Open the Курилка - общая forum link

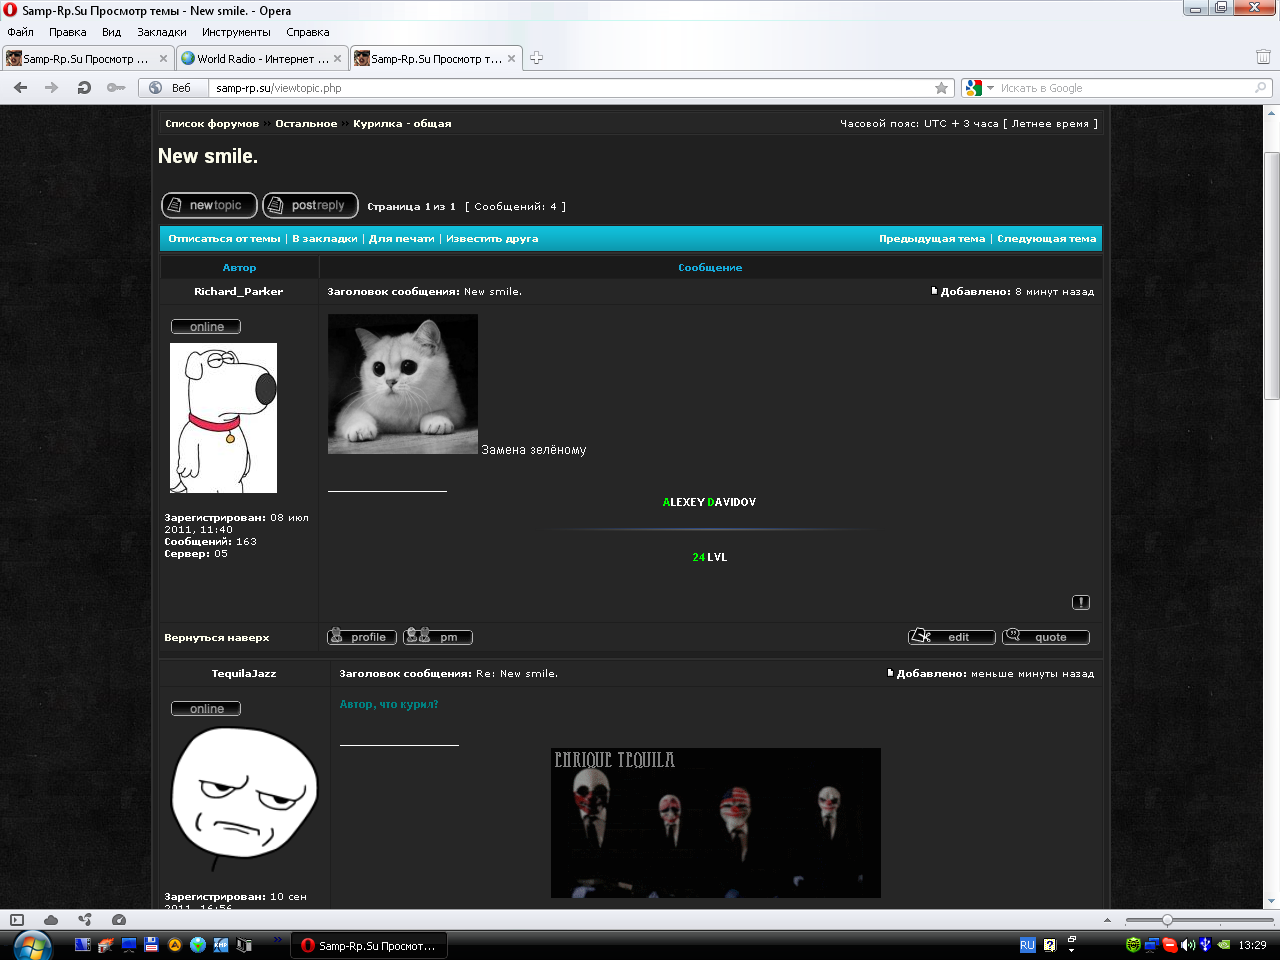[402, 124]
